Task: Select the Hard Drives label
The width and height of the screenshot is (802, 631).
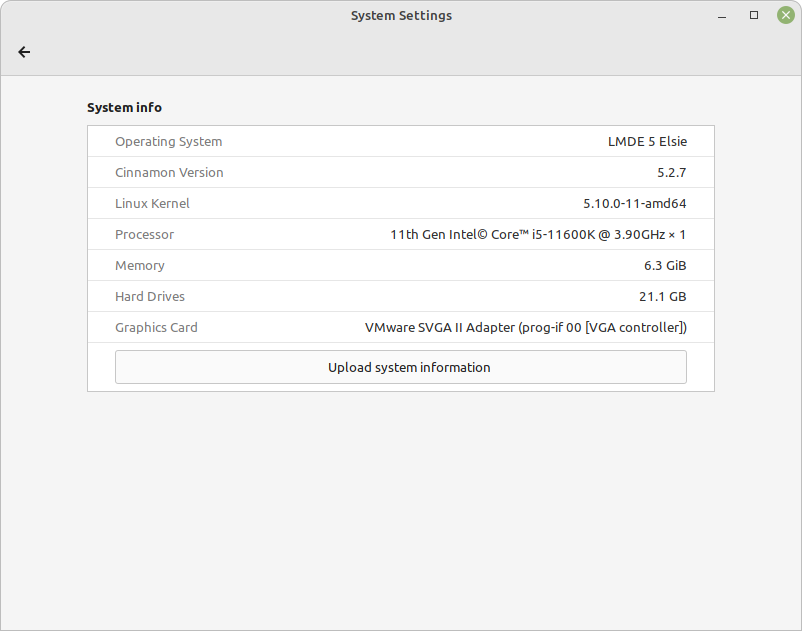Action: (150, 297)
